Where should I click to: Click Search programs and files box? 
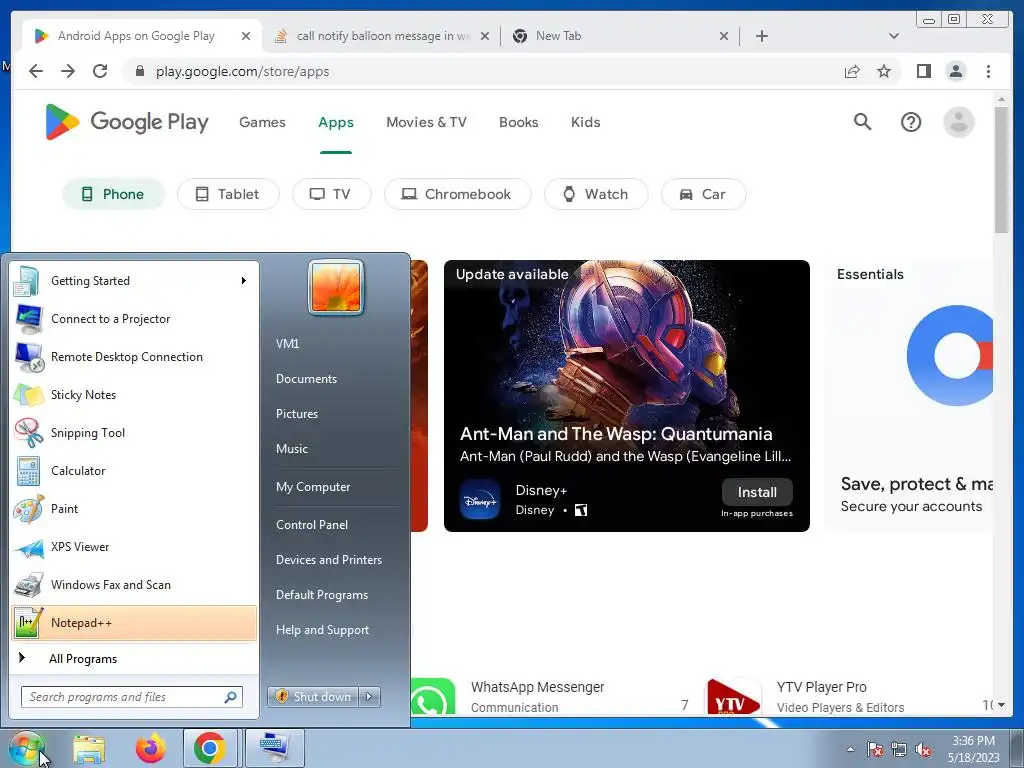131,697
